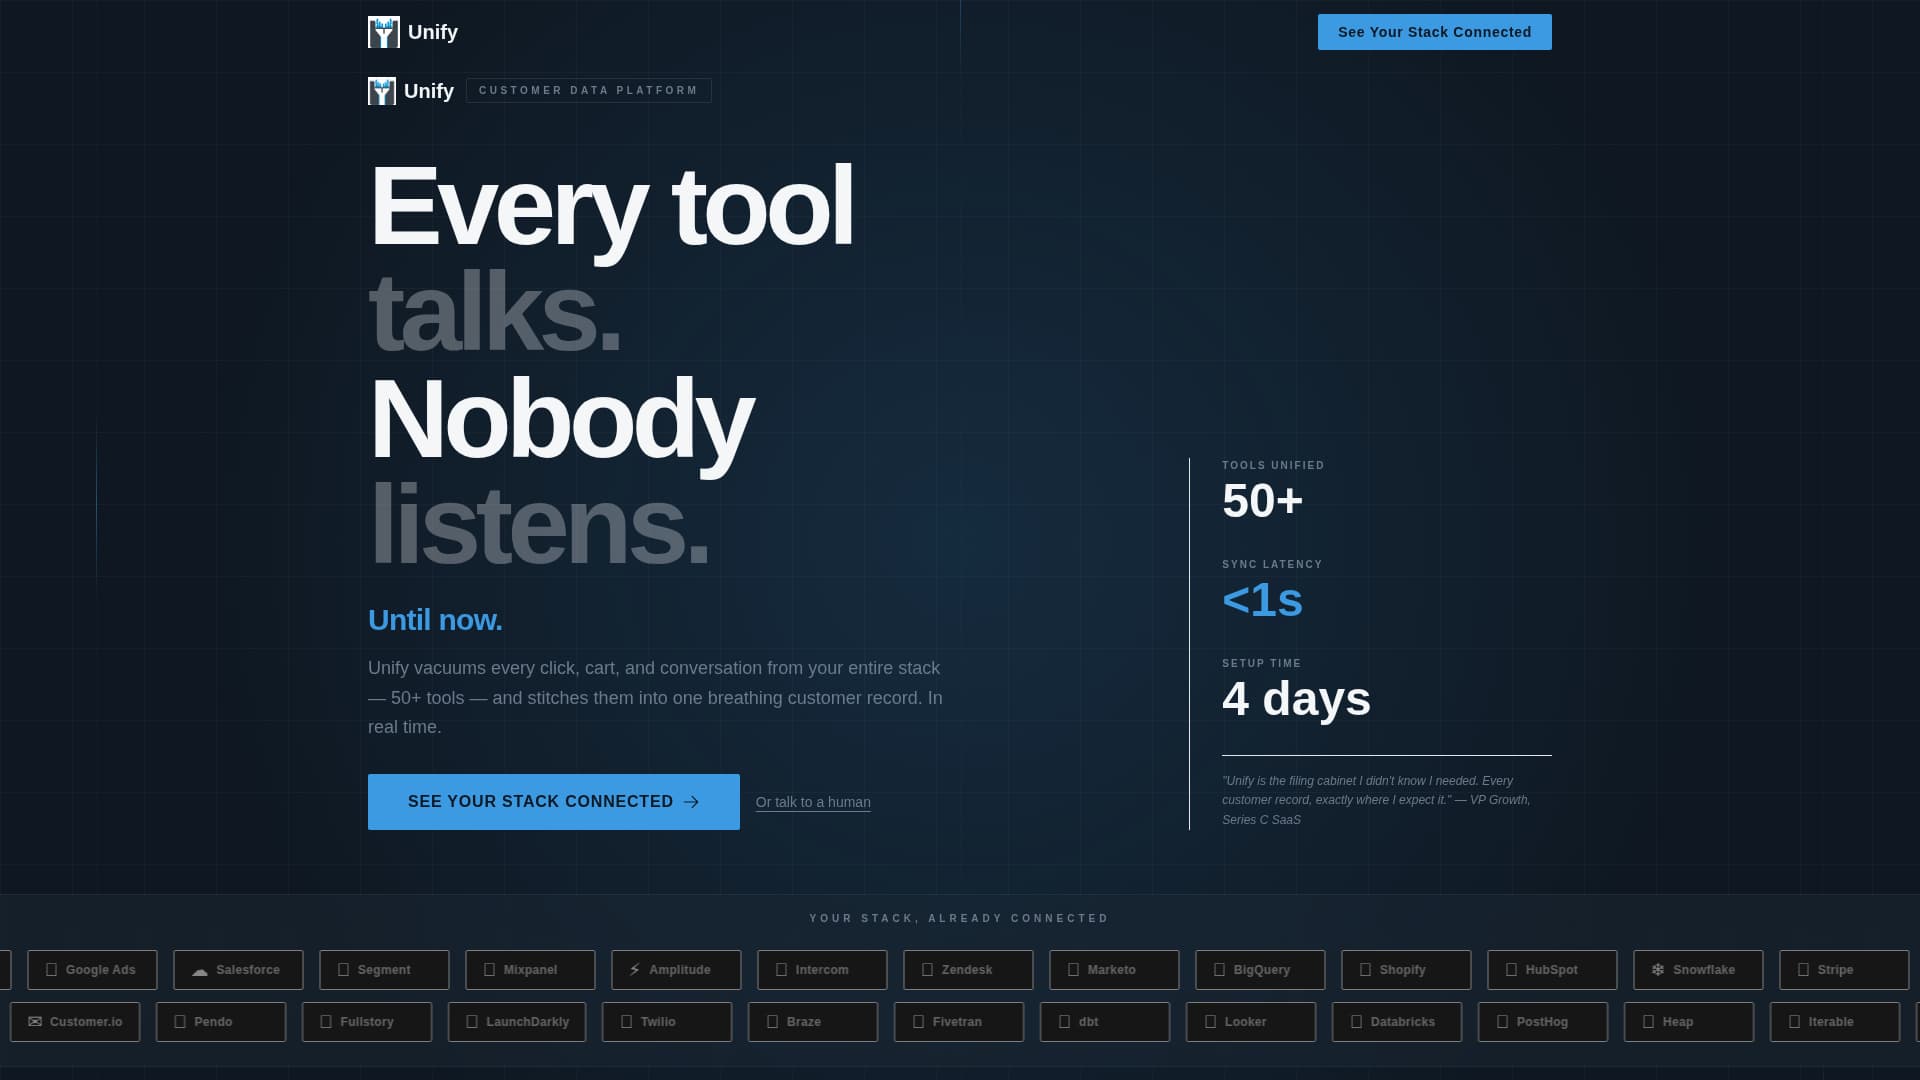Click the Heap chip icon
Image resolution: width=1920 pixels, height=1080 pixels.
pos(1649,1022)
